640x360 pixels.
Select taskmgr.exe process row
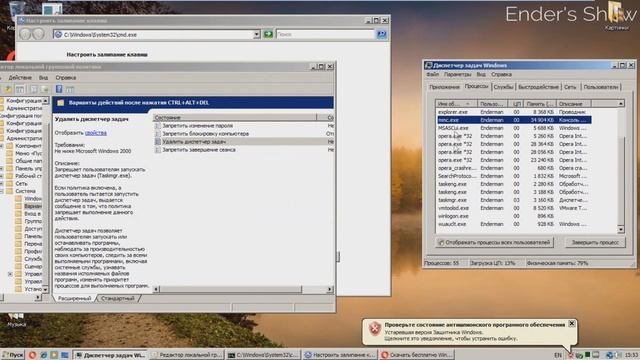coord(514,200)
